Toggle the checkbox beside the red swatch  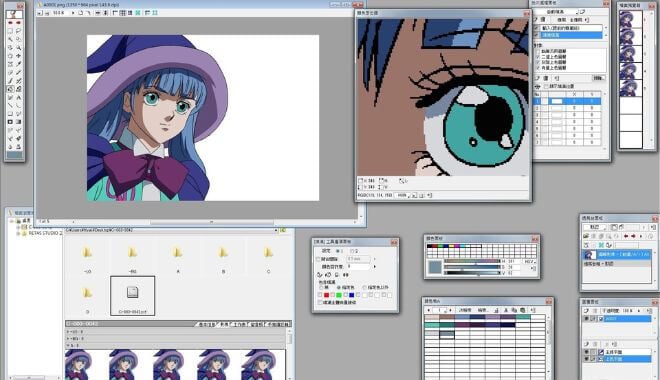(x=320, y=295)
